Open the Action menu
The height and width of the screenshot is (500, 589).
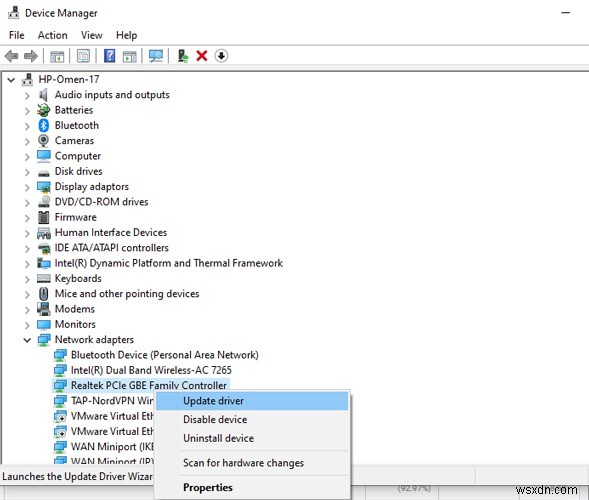pos(53,35)
